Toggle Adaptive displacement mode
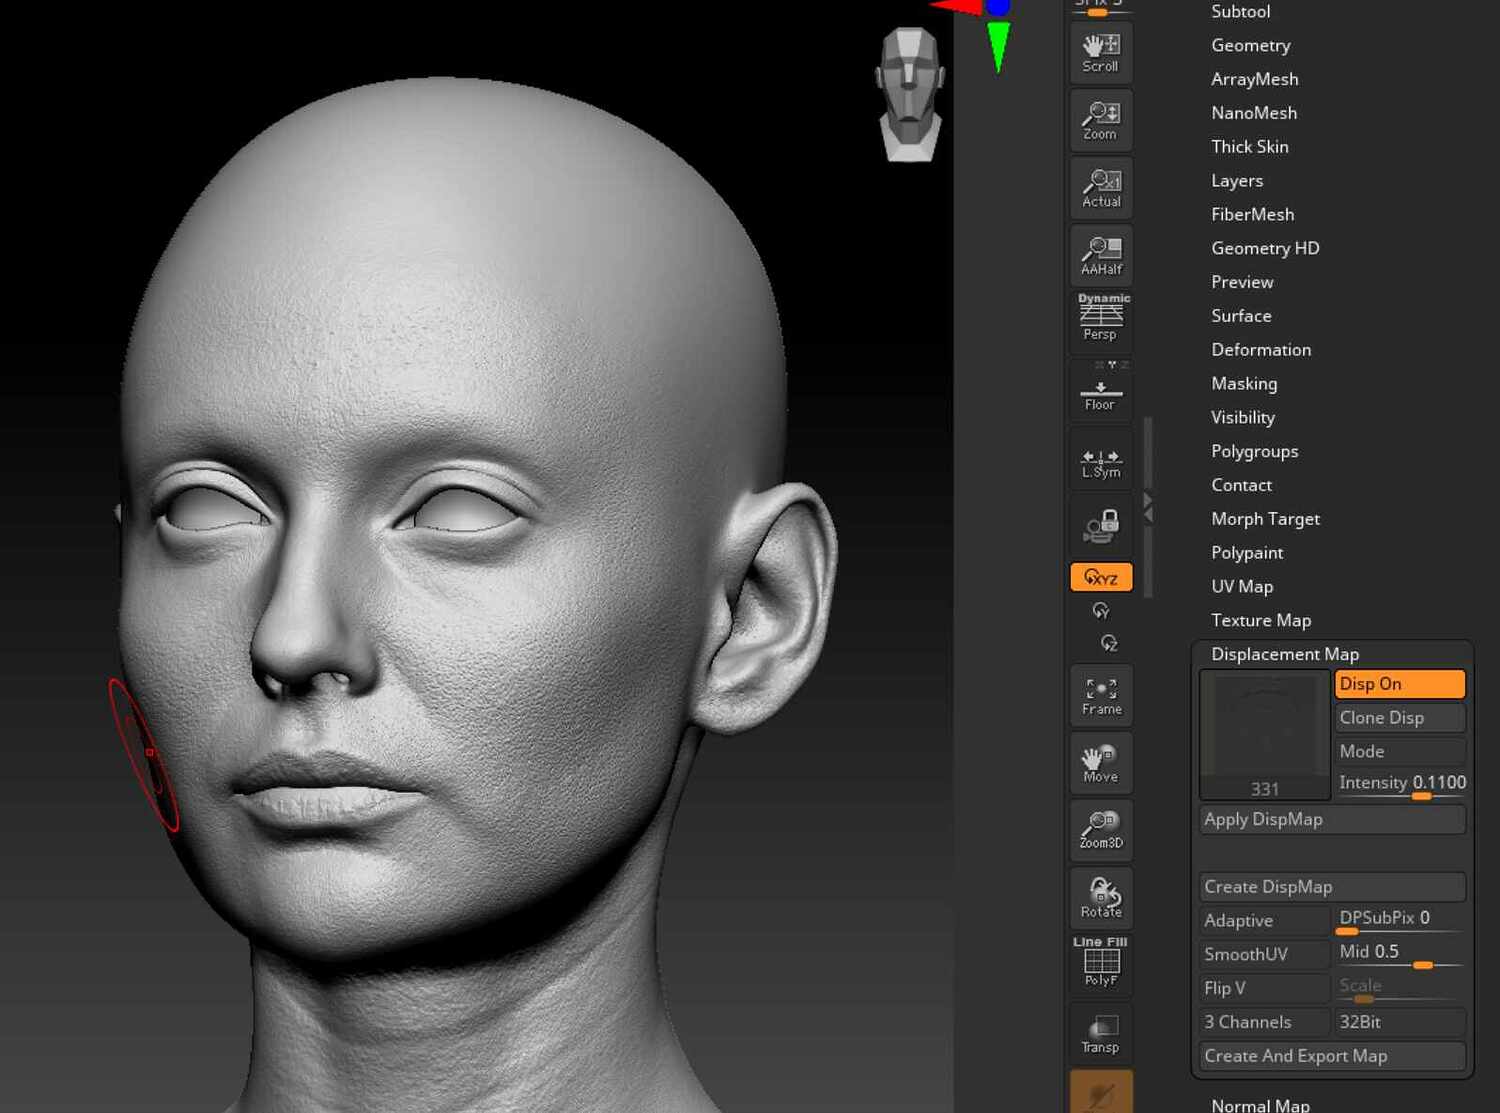This screenshot has height=1113, width=1500. pyautogui.click(x=1263, y=920)
